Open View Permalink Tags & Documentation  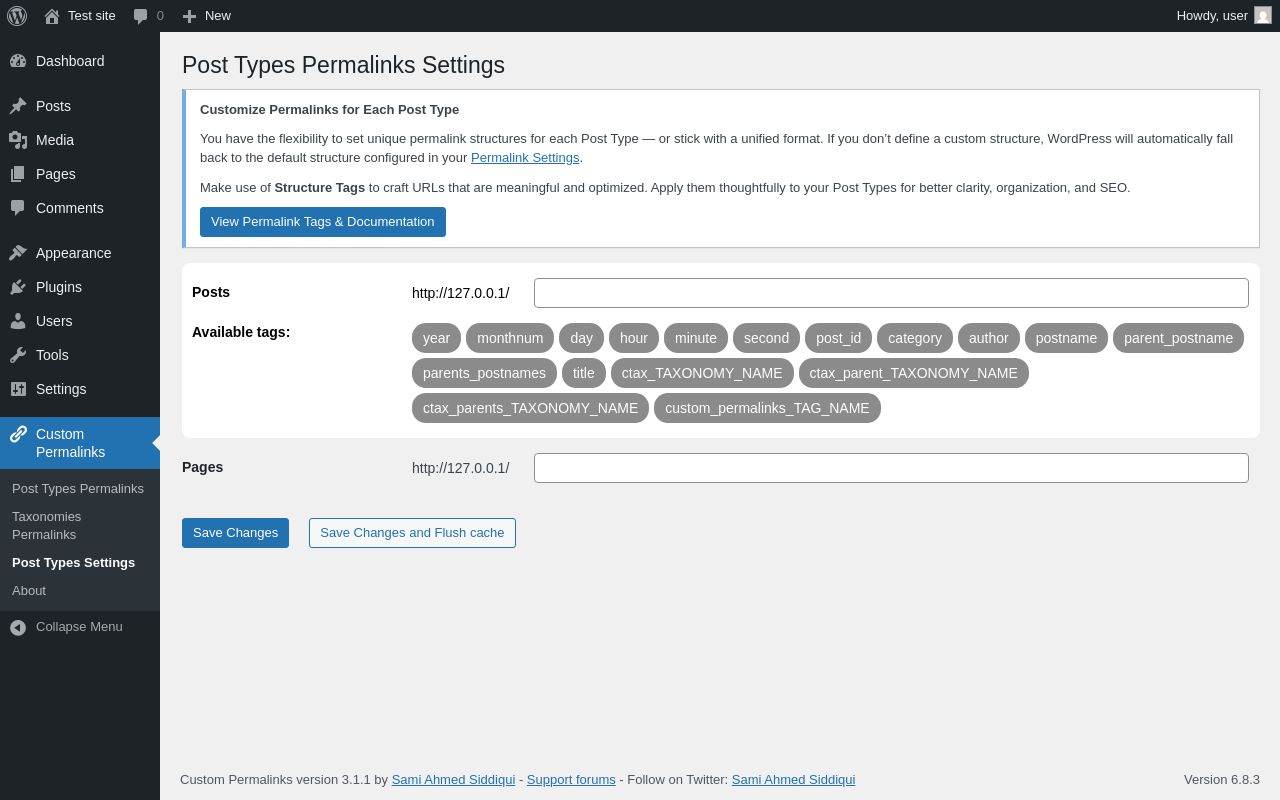pos(322,222)
